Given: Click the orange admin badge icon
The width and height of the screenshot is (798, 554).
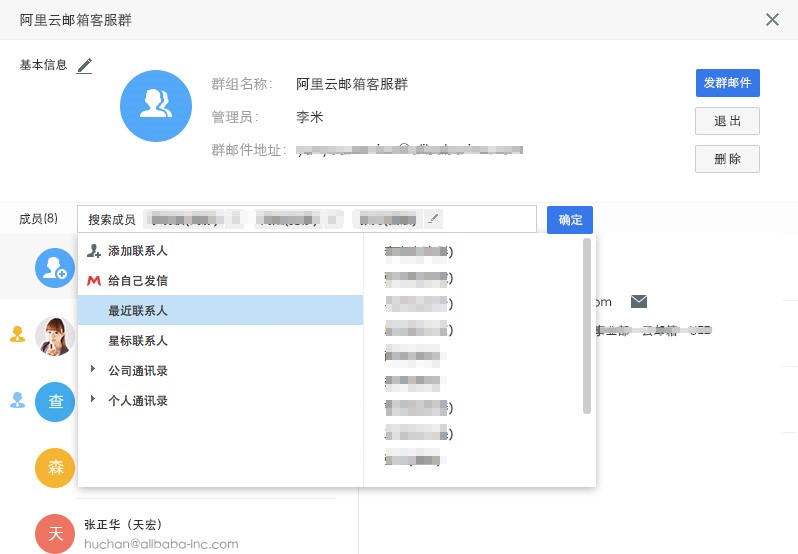Looking at the screenshot, I should coord(17,334).
